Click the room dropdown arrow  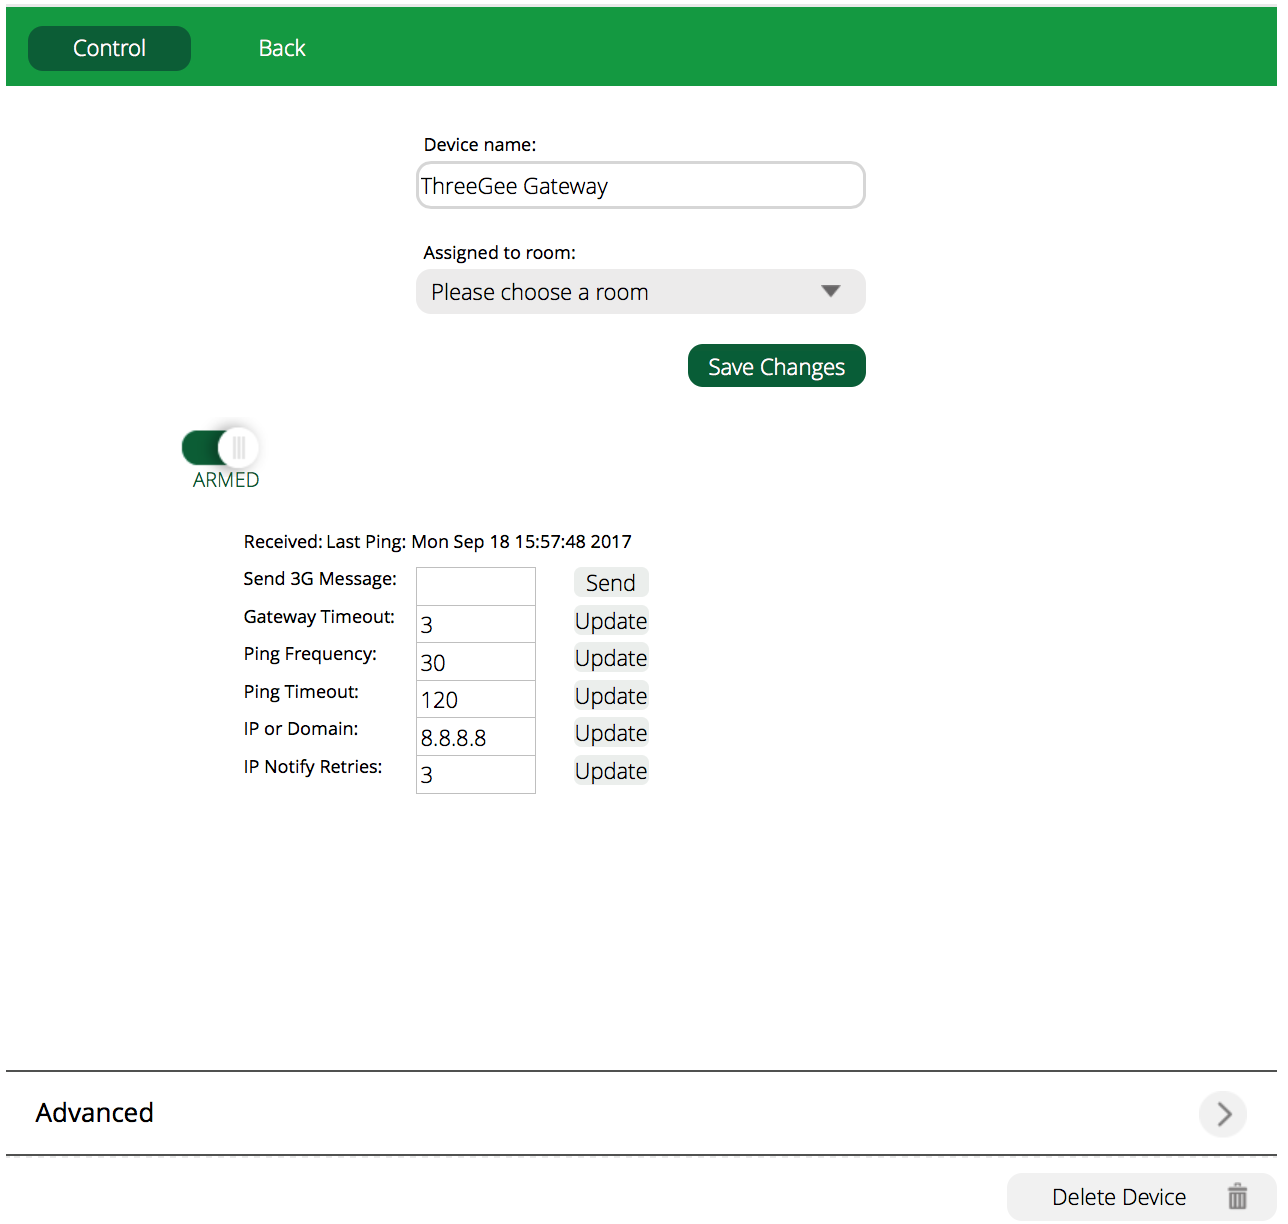point(830,291)
